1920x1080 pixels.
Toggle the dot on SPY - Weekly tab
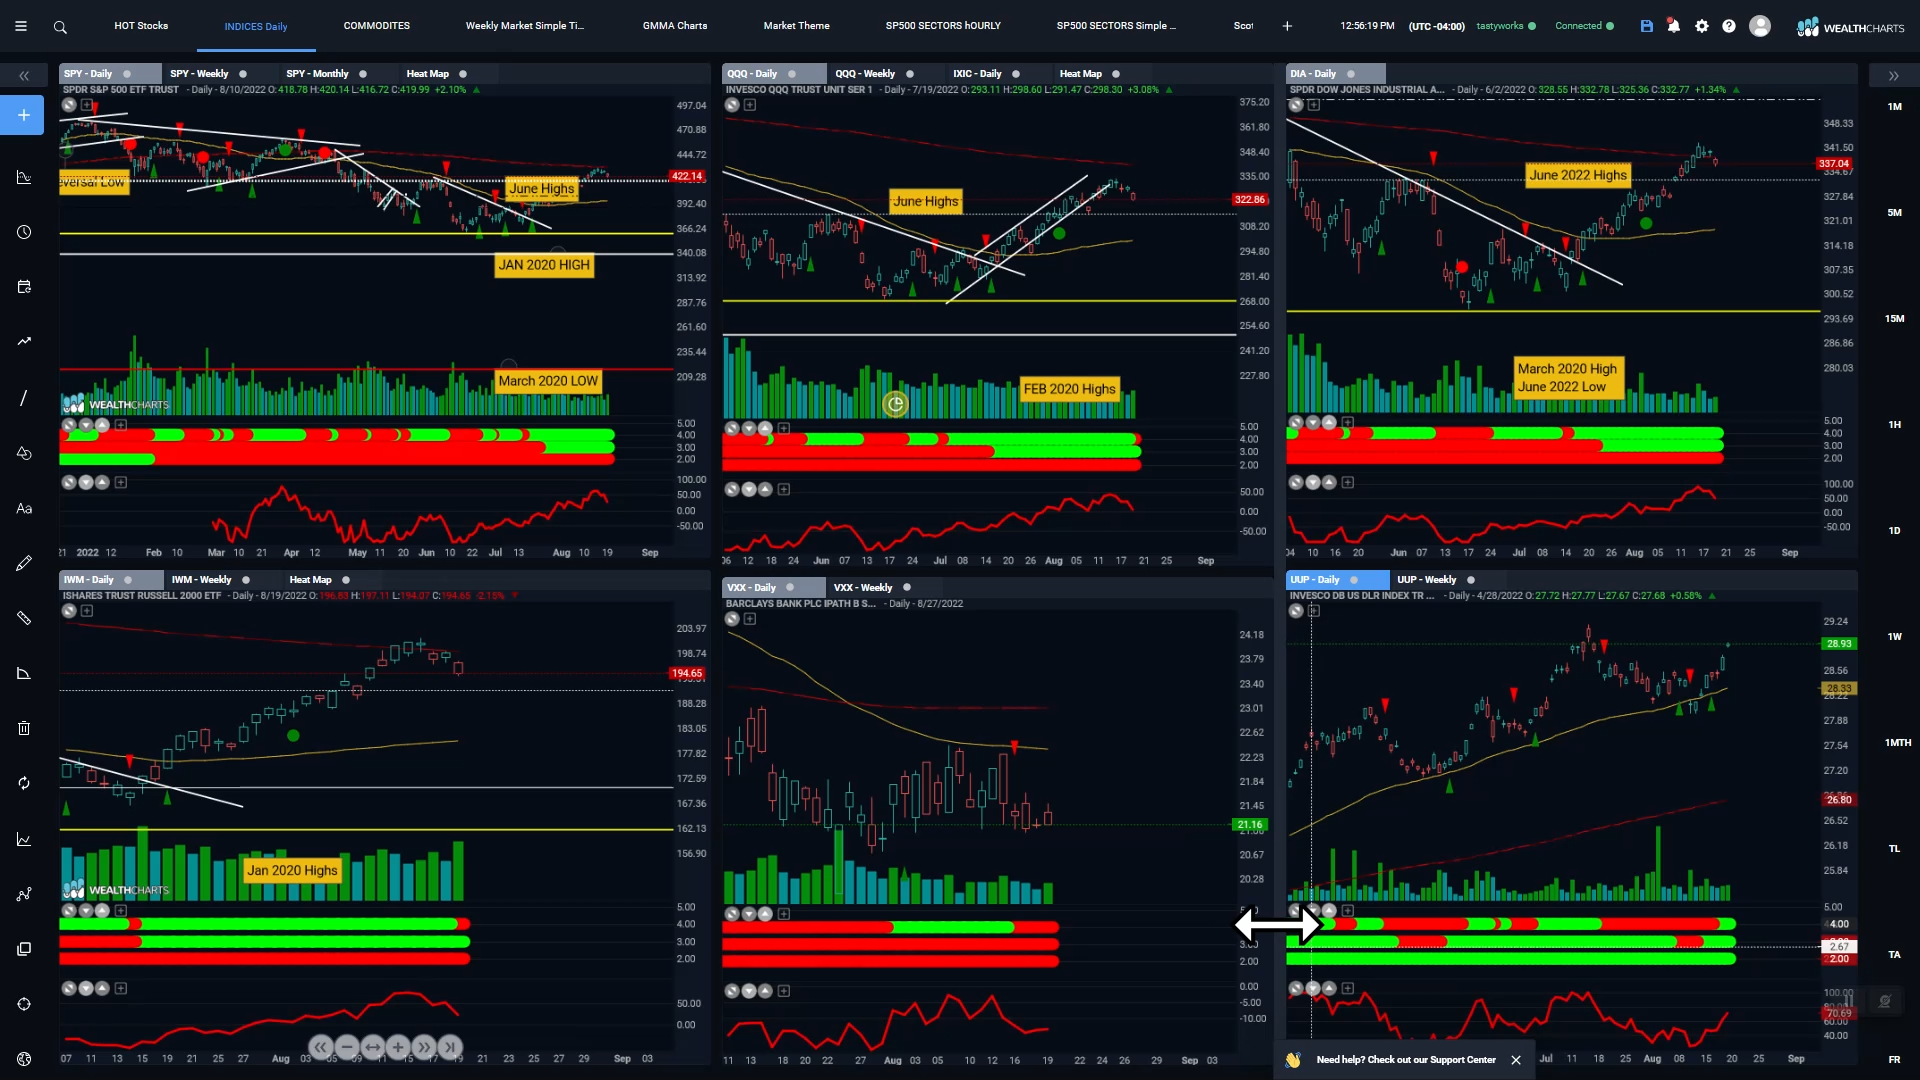pyautogui.click(x=243, y=74)
